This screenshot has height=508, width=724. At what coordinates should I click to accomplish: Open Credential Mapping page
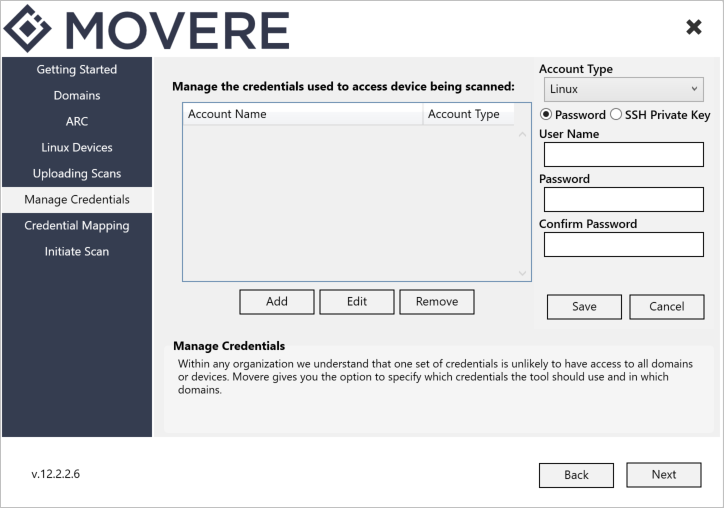[x=77, y=226]
